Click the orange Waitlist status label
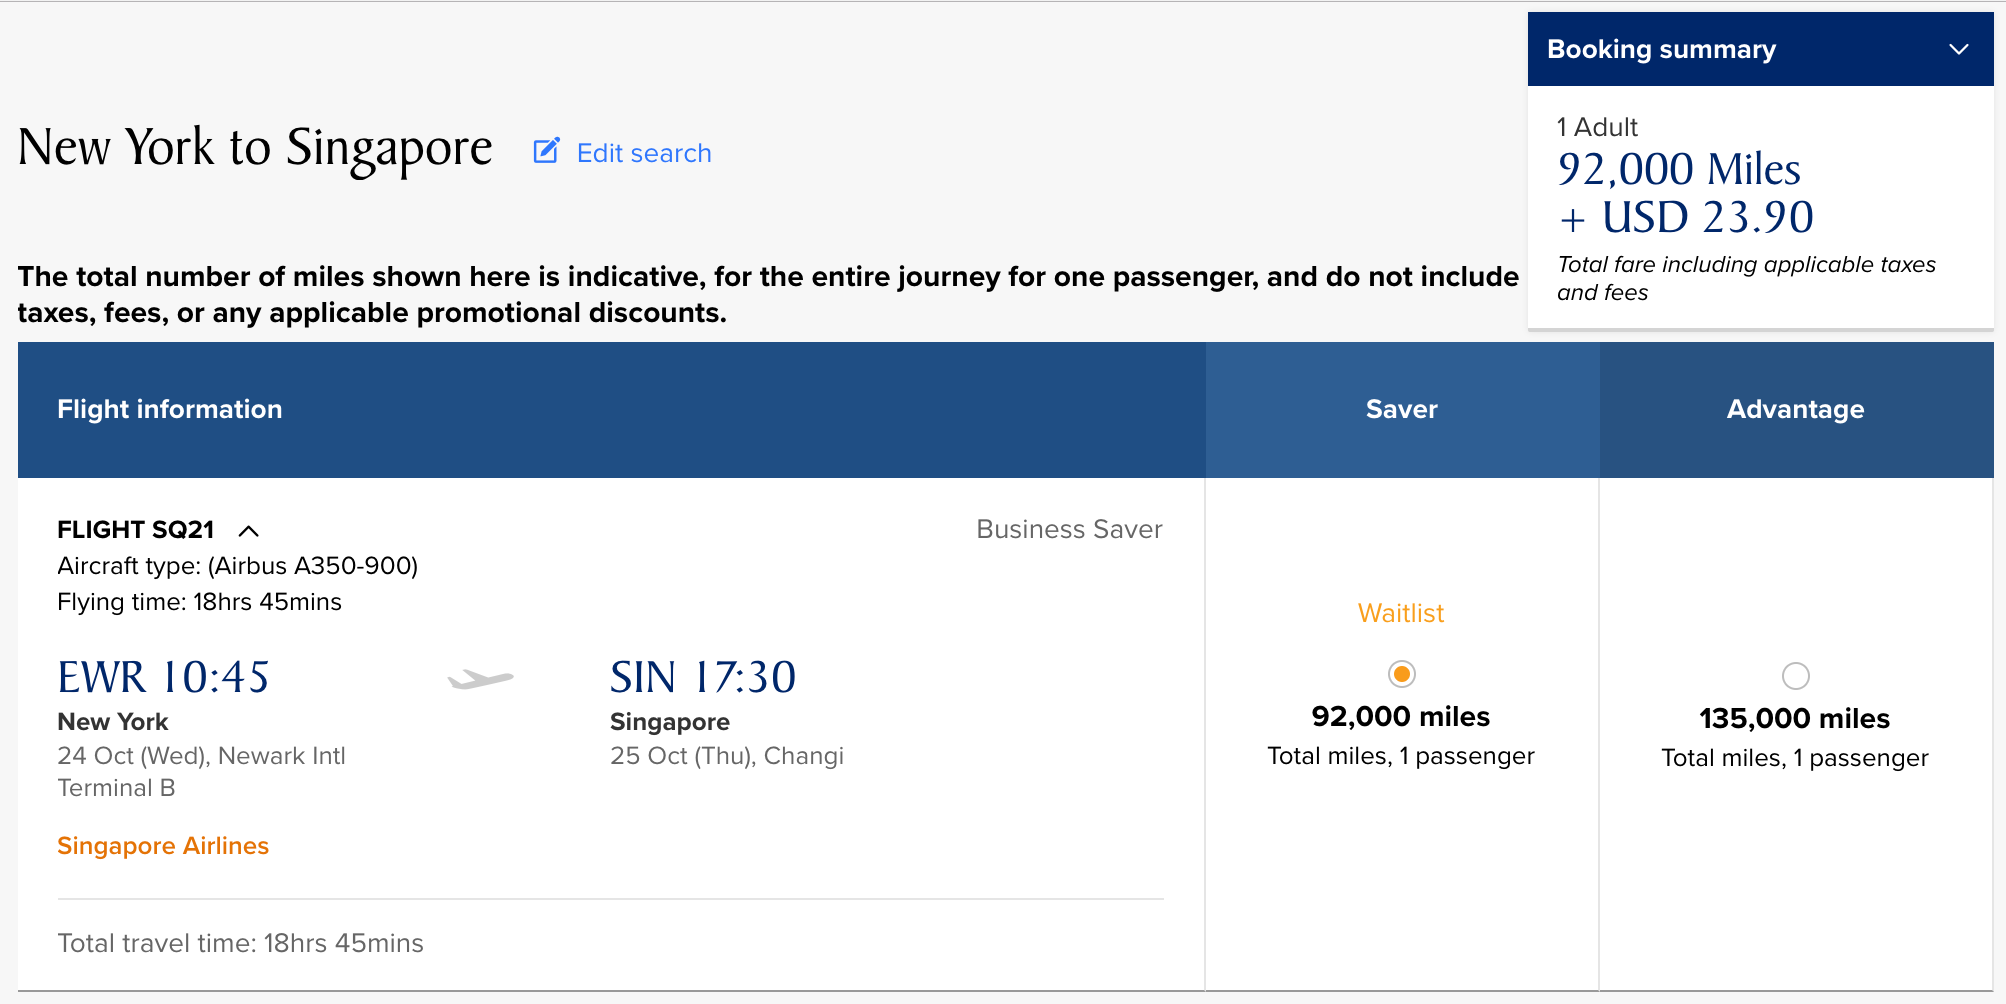 (x=1400, y=613)
